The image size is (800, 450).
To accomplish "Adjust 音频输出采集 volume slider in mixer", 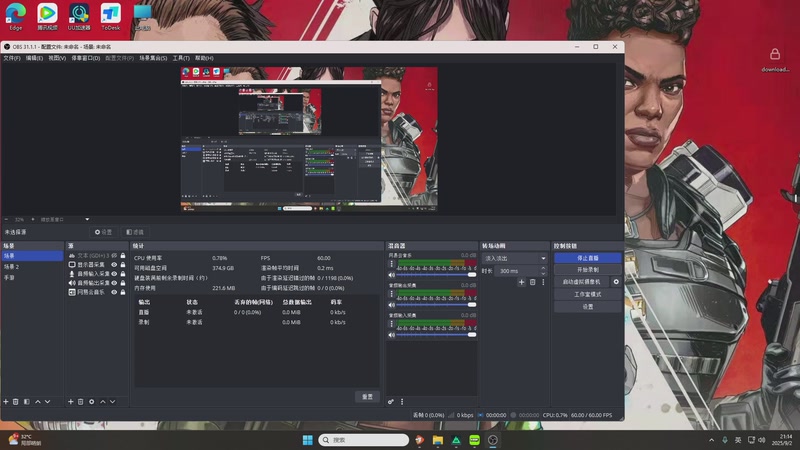I will coord(436,305).
